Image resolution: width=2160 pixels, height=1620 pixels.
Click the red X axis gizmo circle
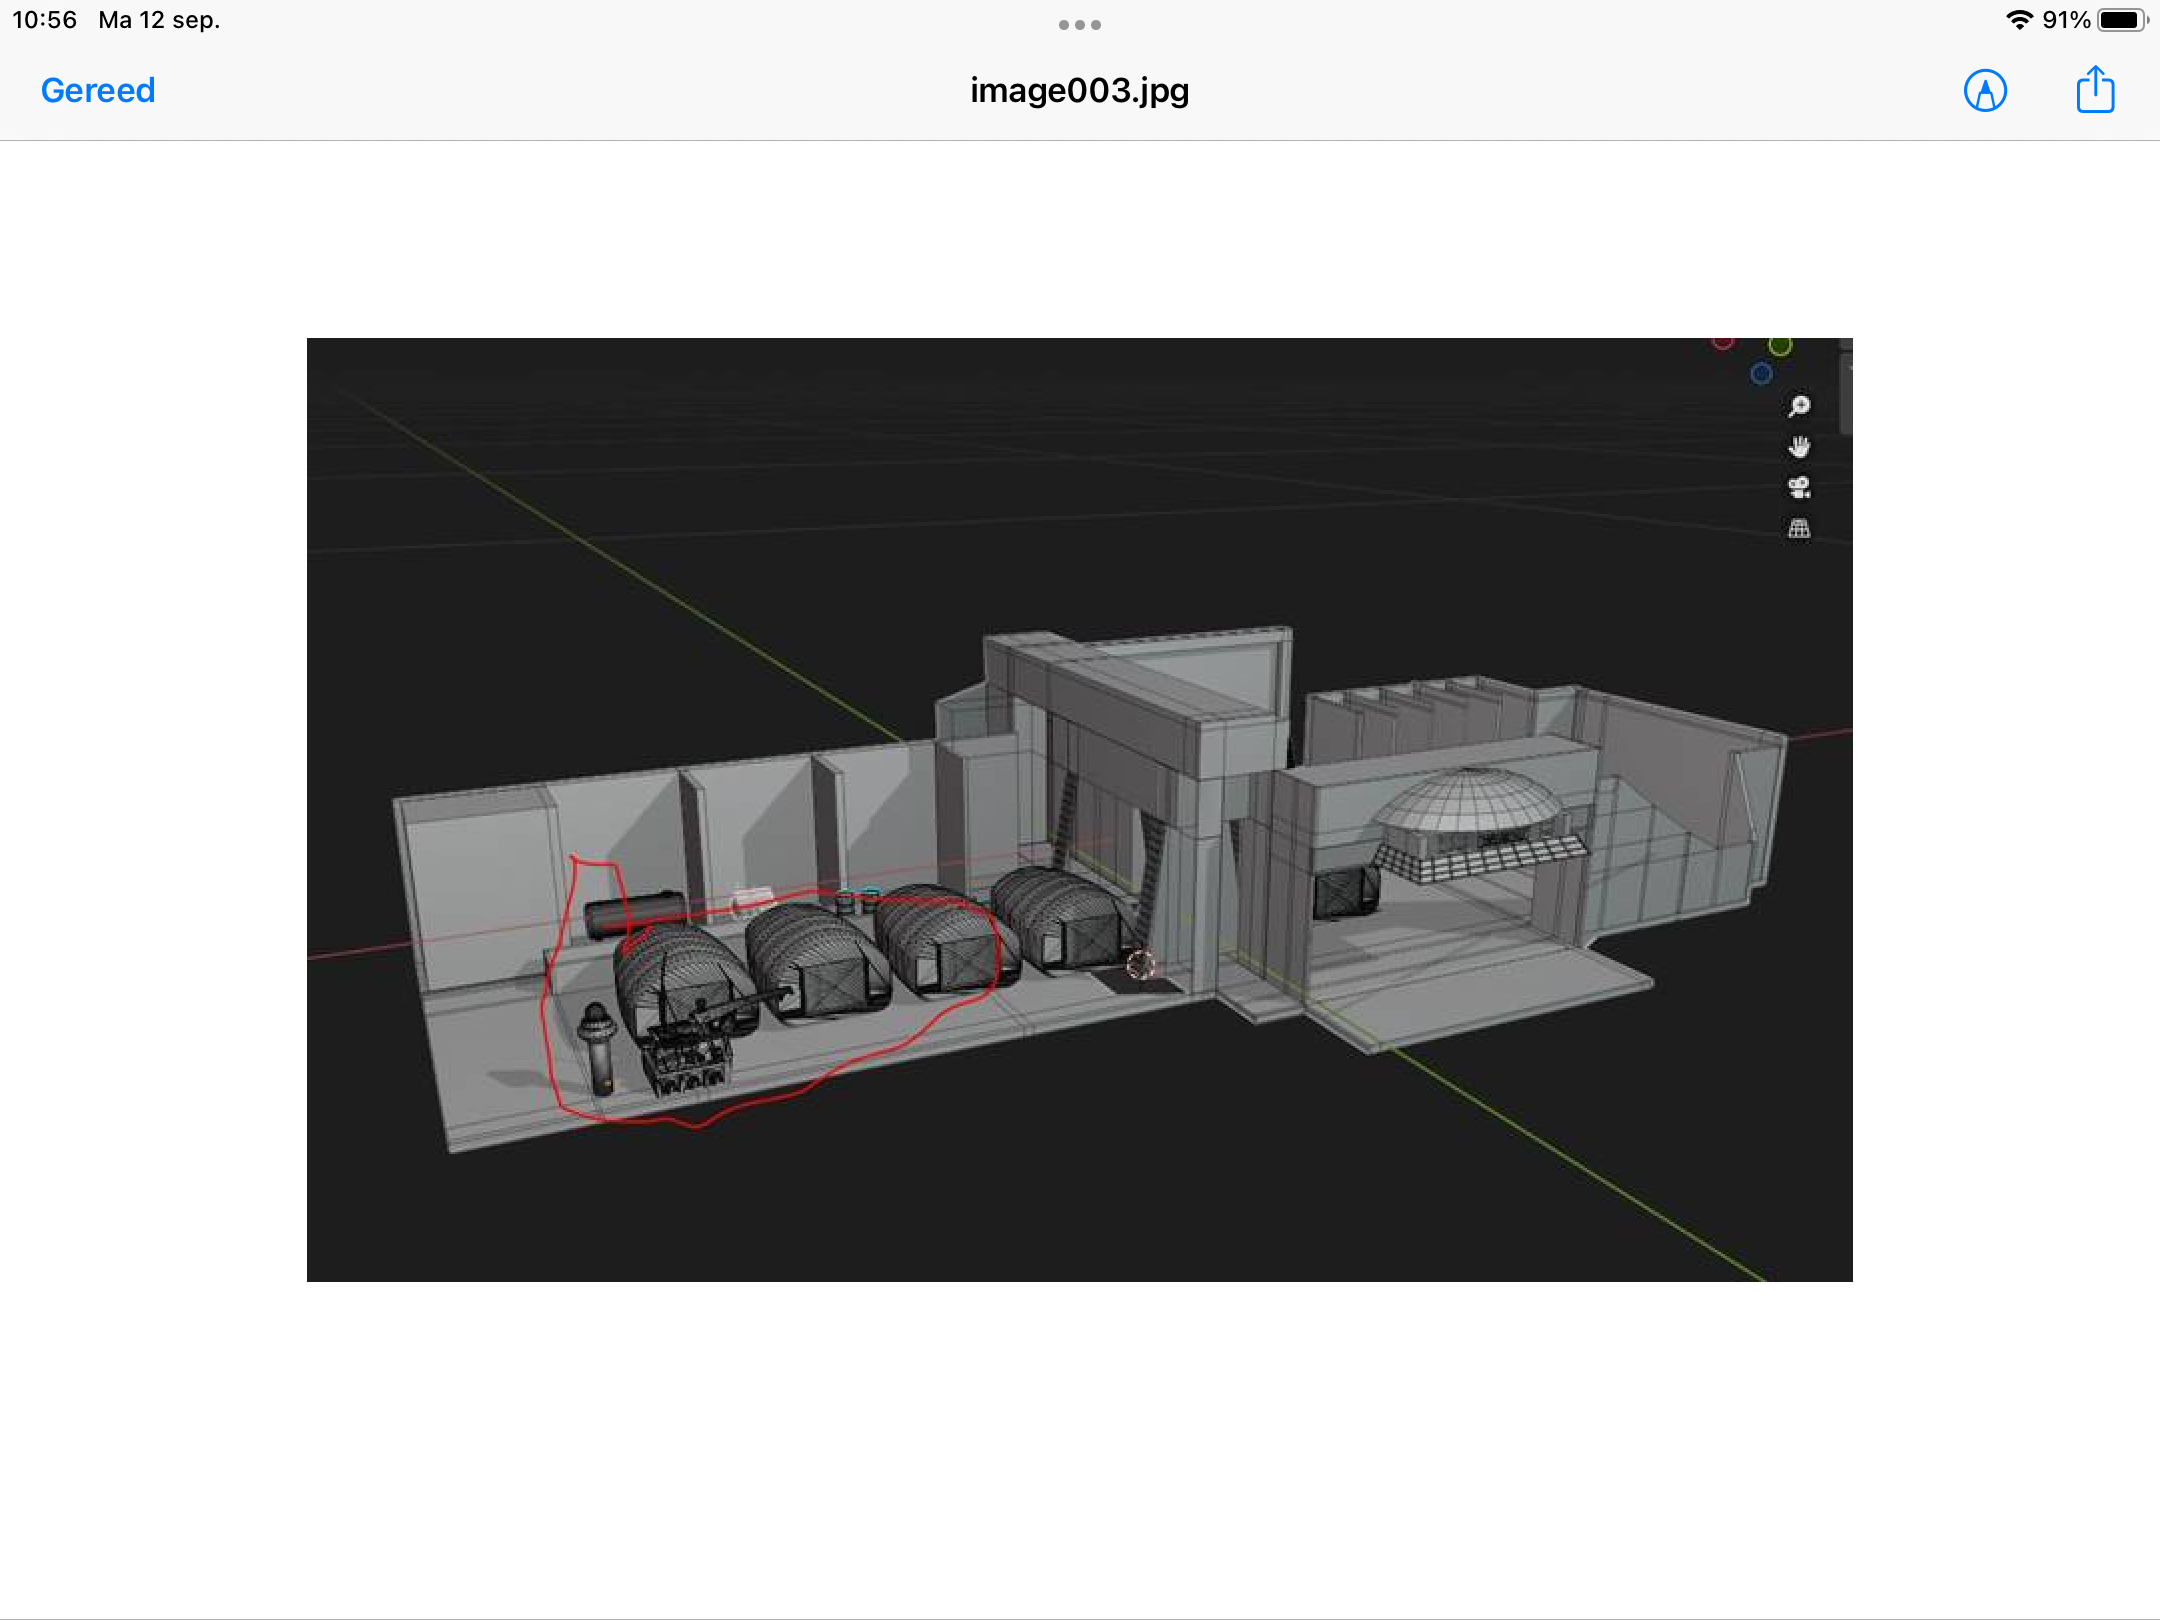tap(1722, 343)
